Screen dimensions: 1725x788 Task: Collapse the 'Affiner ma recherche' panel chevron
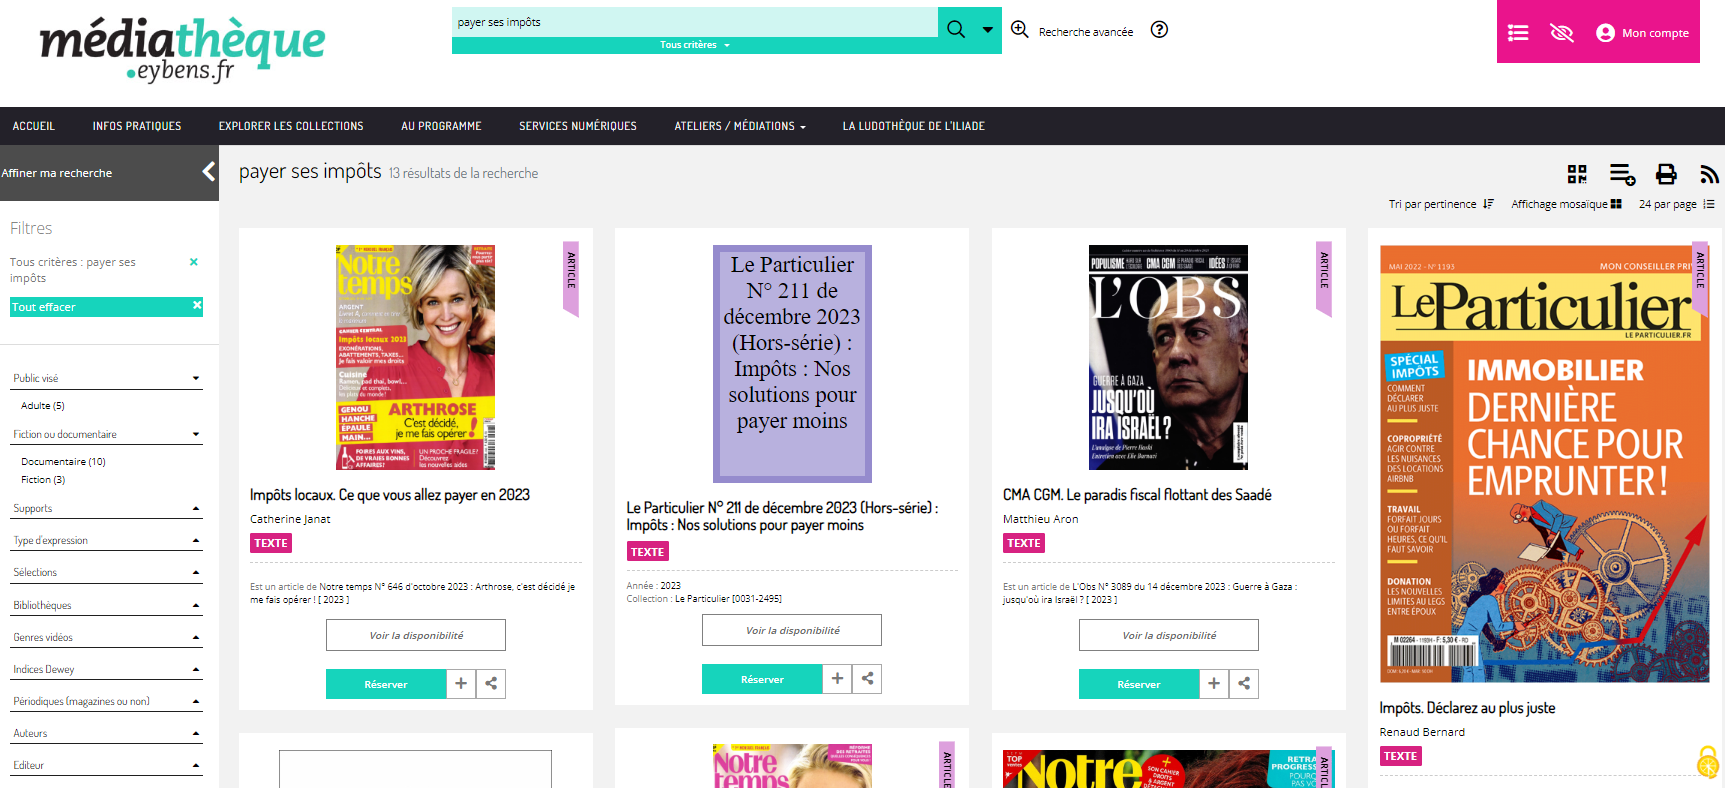click(208, 172)
